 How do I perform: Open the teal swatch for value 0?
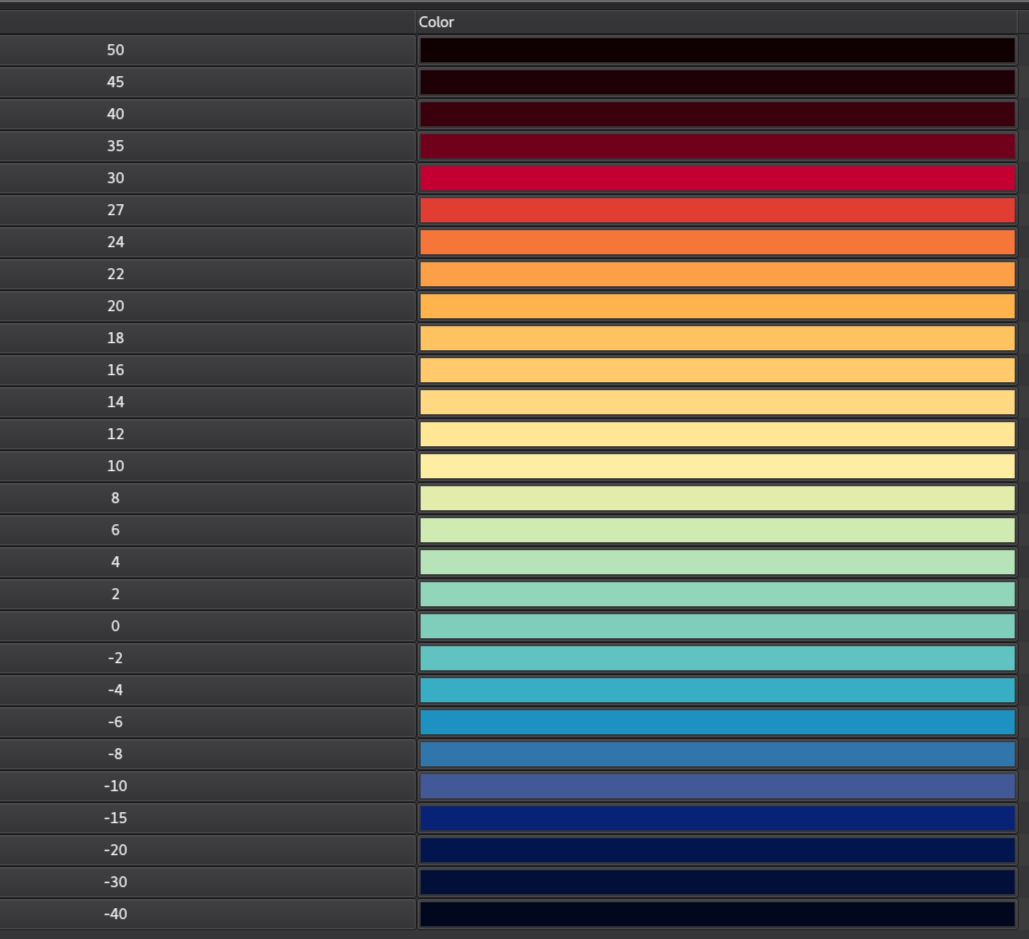point(715,626)
